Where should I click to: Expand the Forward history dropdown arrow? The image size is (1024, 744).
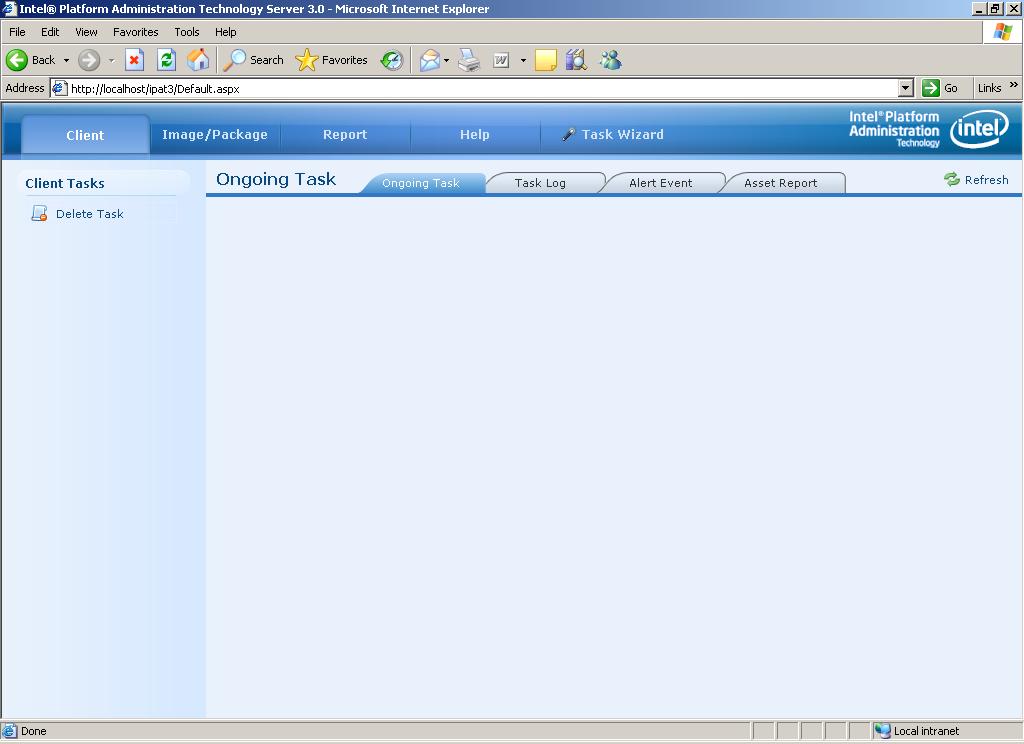(112, 60)
